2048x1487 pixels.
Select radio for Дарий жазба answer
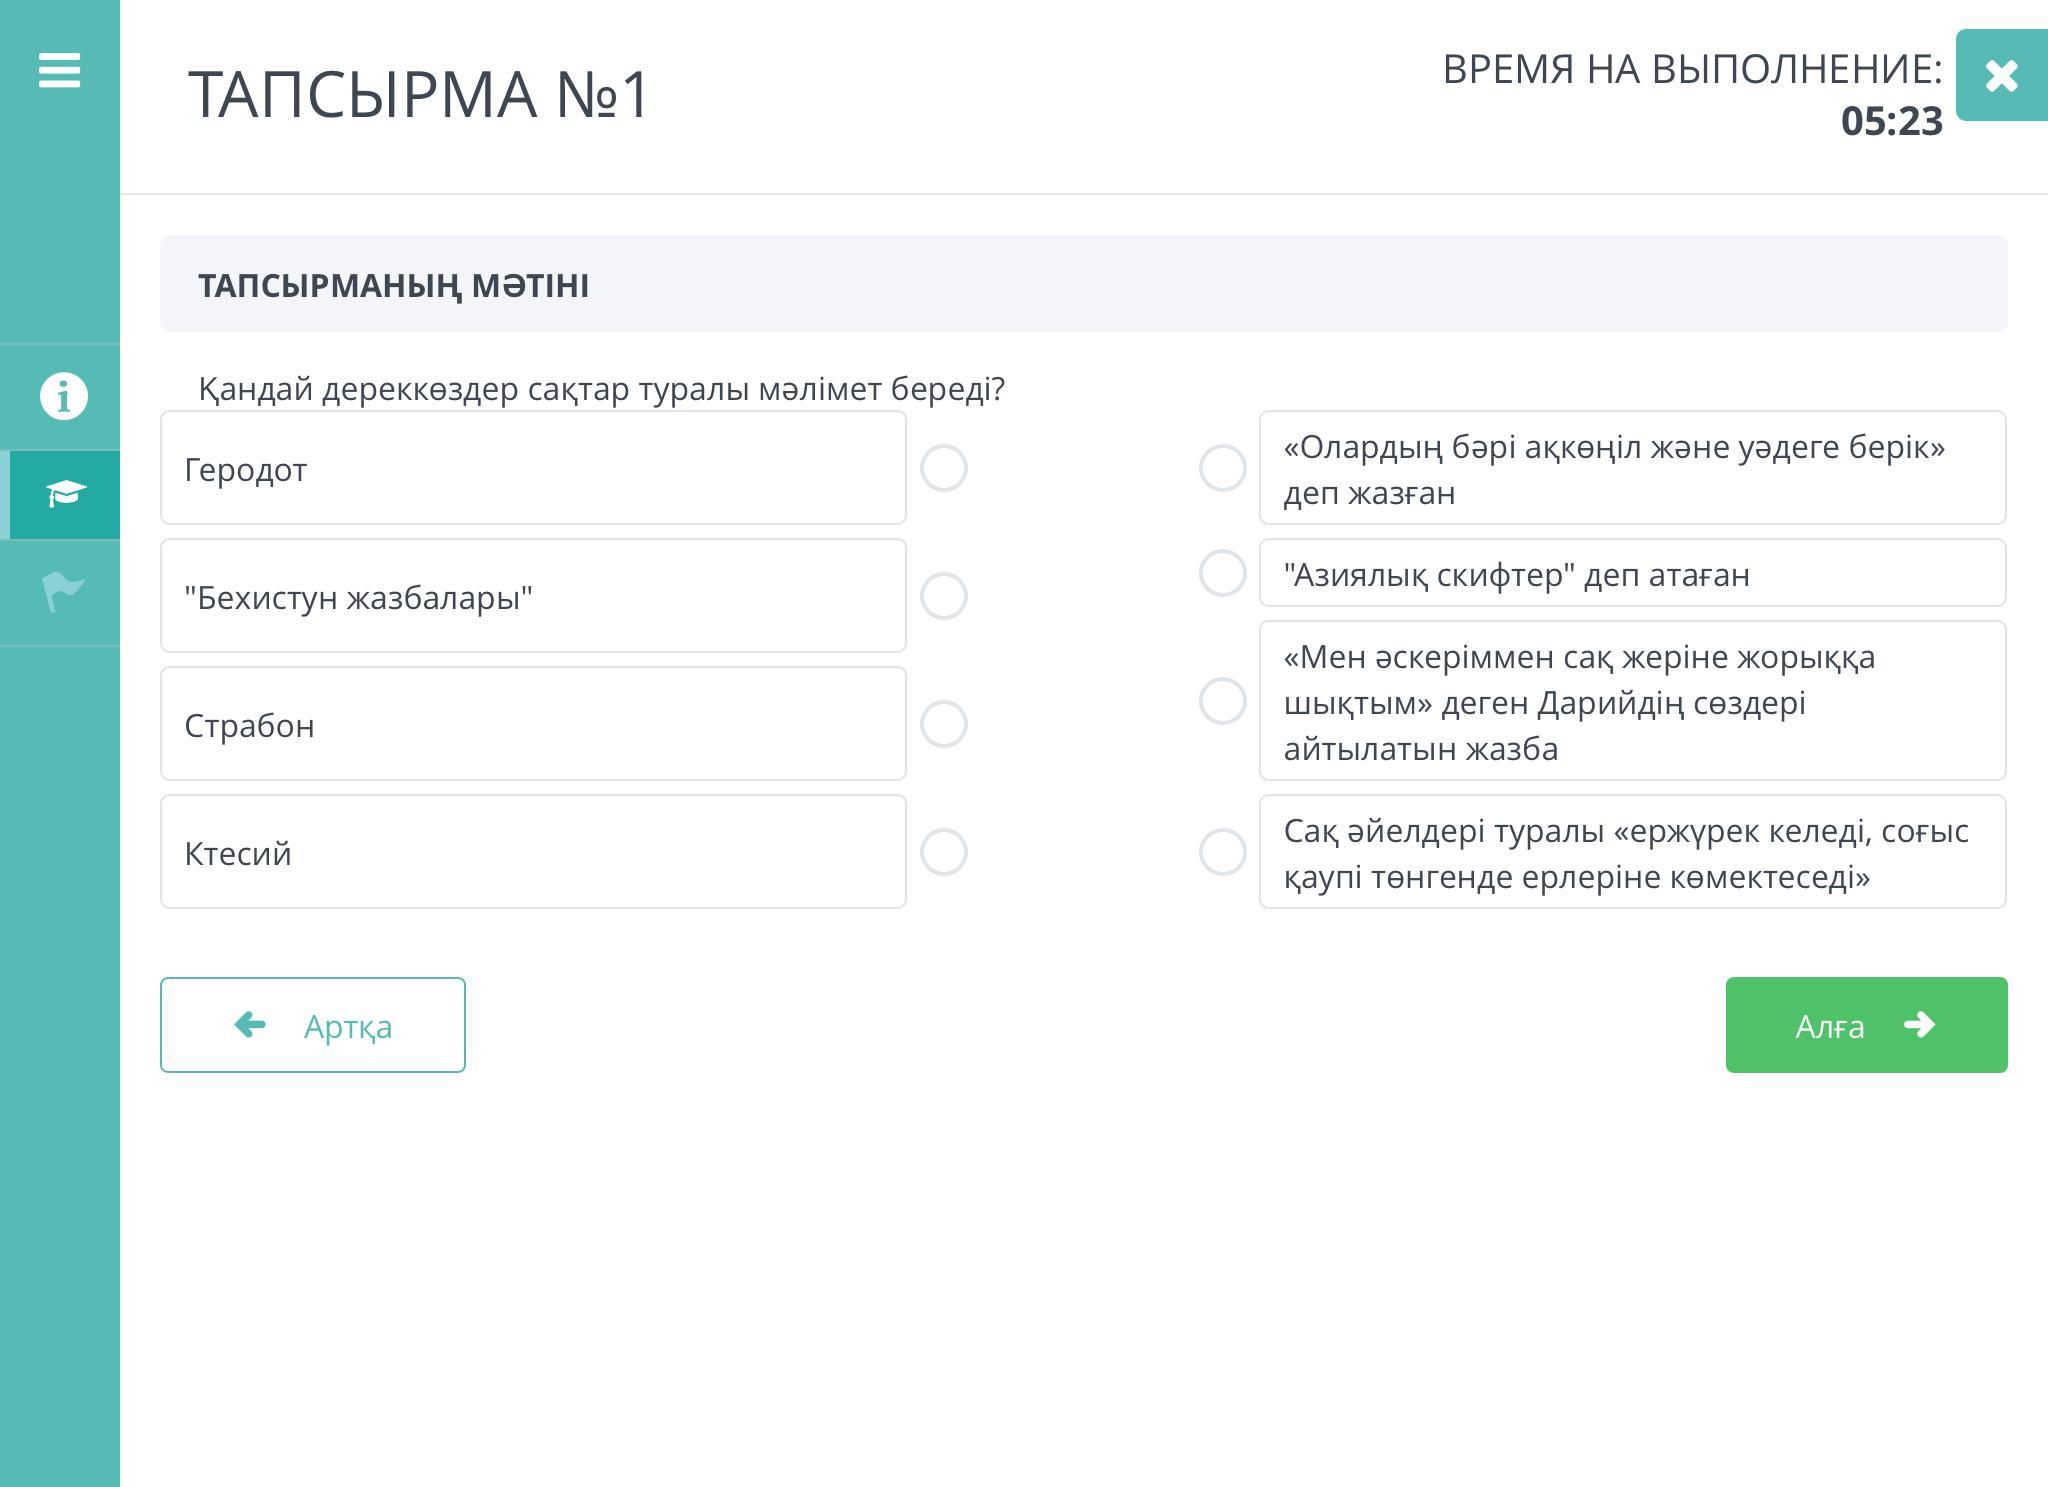click(x=1222, y=701)
